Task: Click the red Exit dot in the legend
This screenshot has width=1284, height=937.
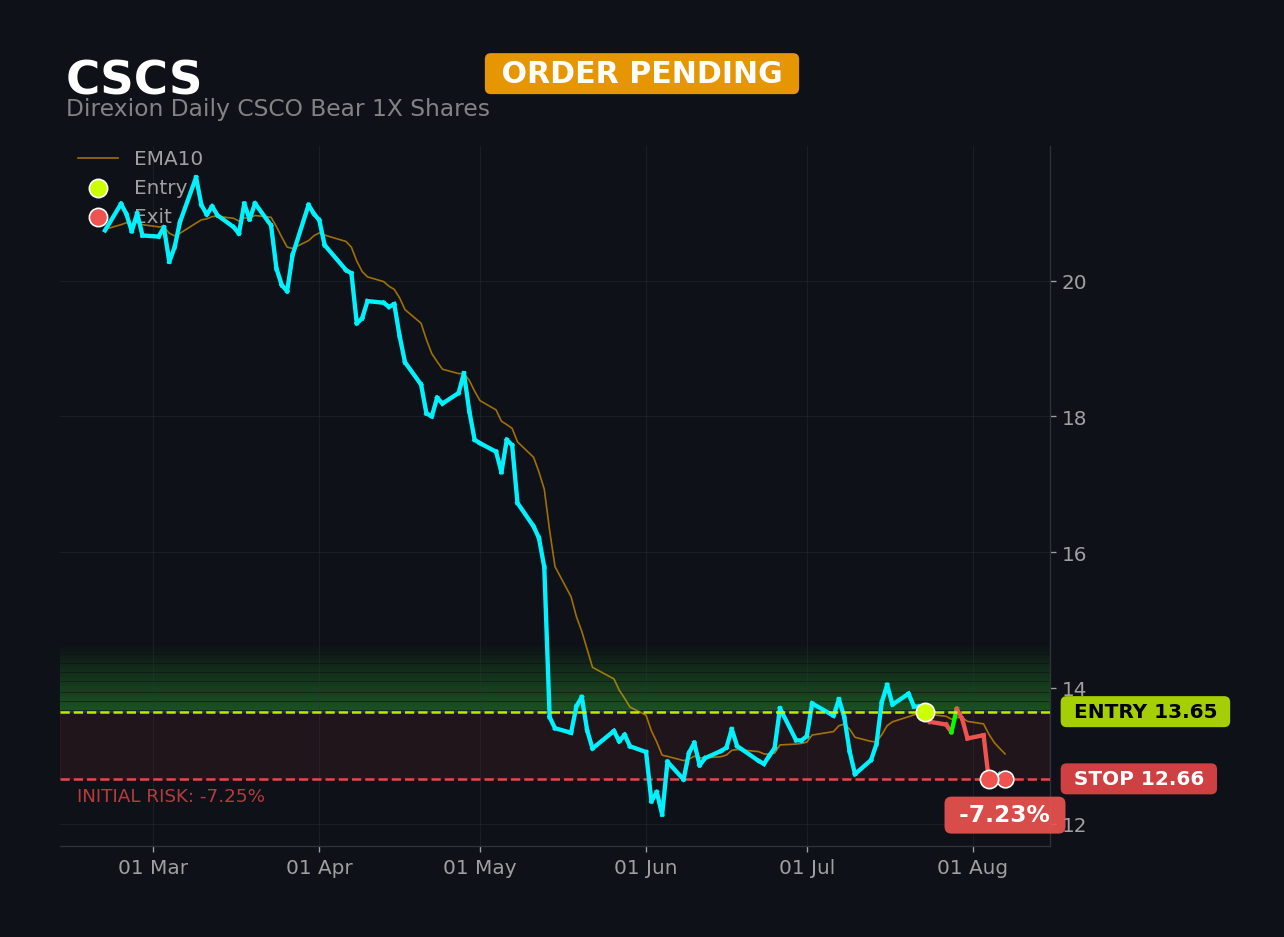Action: (x=98, y=217)
